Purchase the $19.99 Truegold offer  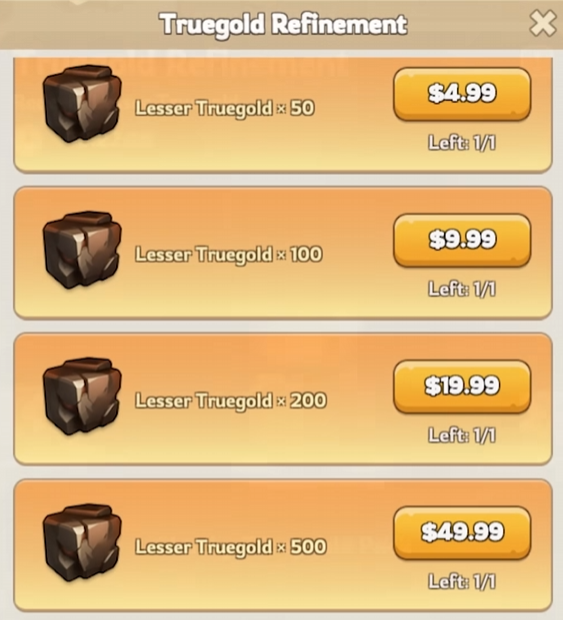462,386
